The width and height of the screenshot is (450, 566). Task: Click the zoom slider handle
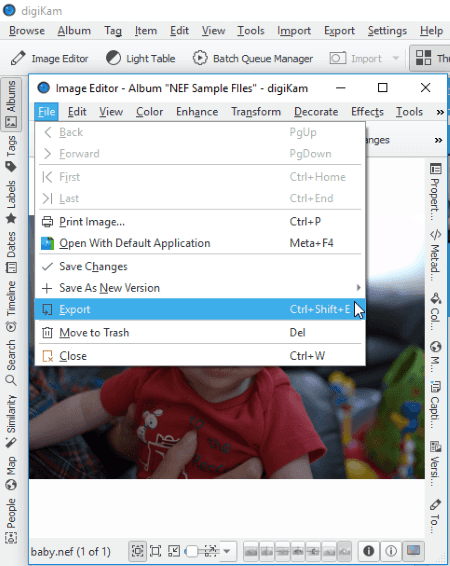pos(192,551)
